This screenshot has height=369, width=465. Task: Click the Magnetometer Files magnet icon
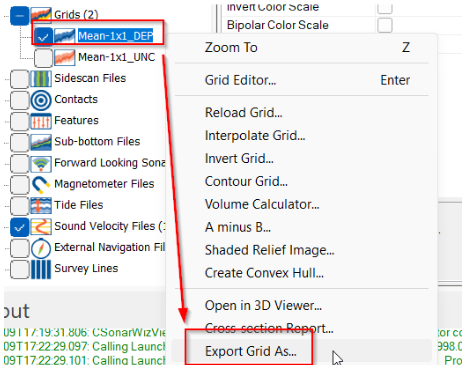tap(41, 184)
